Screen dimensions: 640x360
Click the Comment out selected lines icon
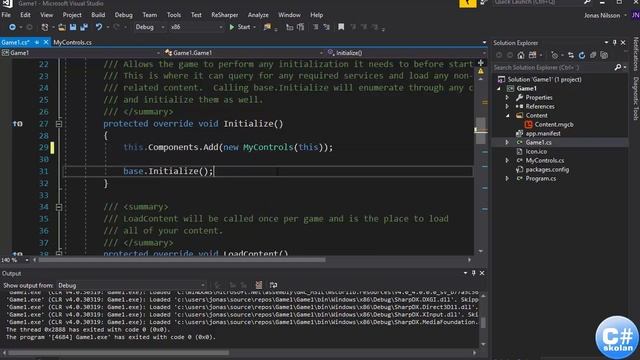[316, 27]
